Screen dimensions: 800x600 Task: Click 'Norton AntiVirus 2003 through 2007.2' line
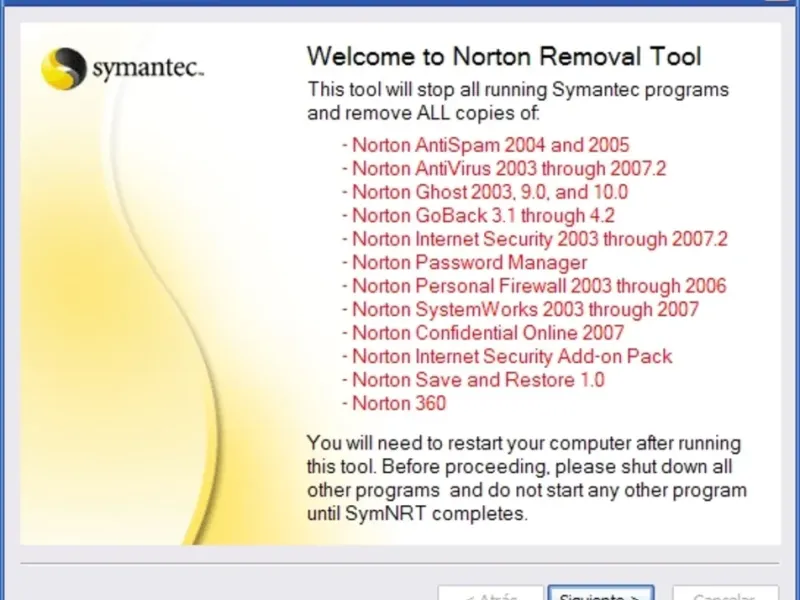point(504,168)
